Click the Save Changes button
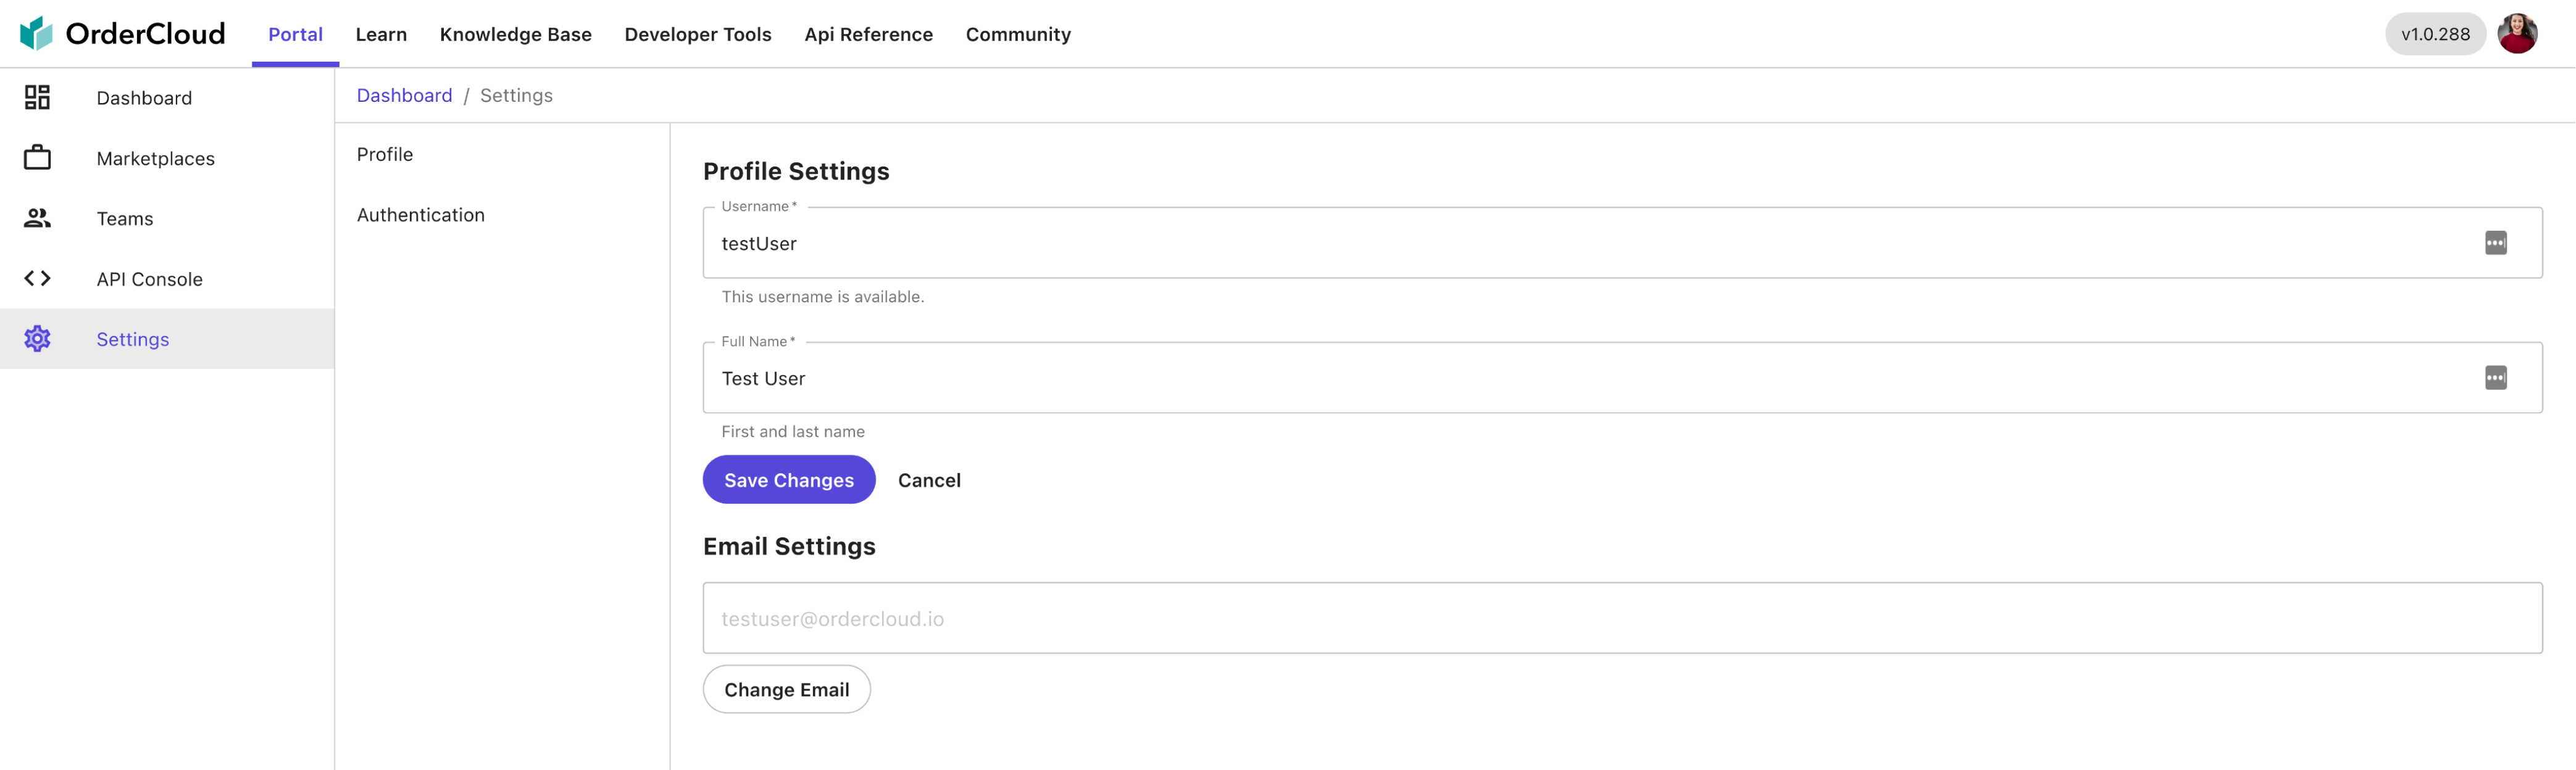 point(789,480)
